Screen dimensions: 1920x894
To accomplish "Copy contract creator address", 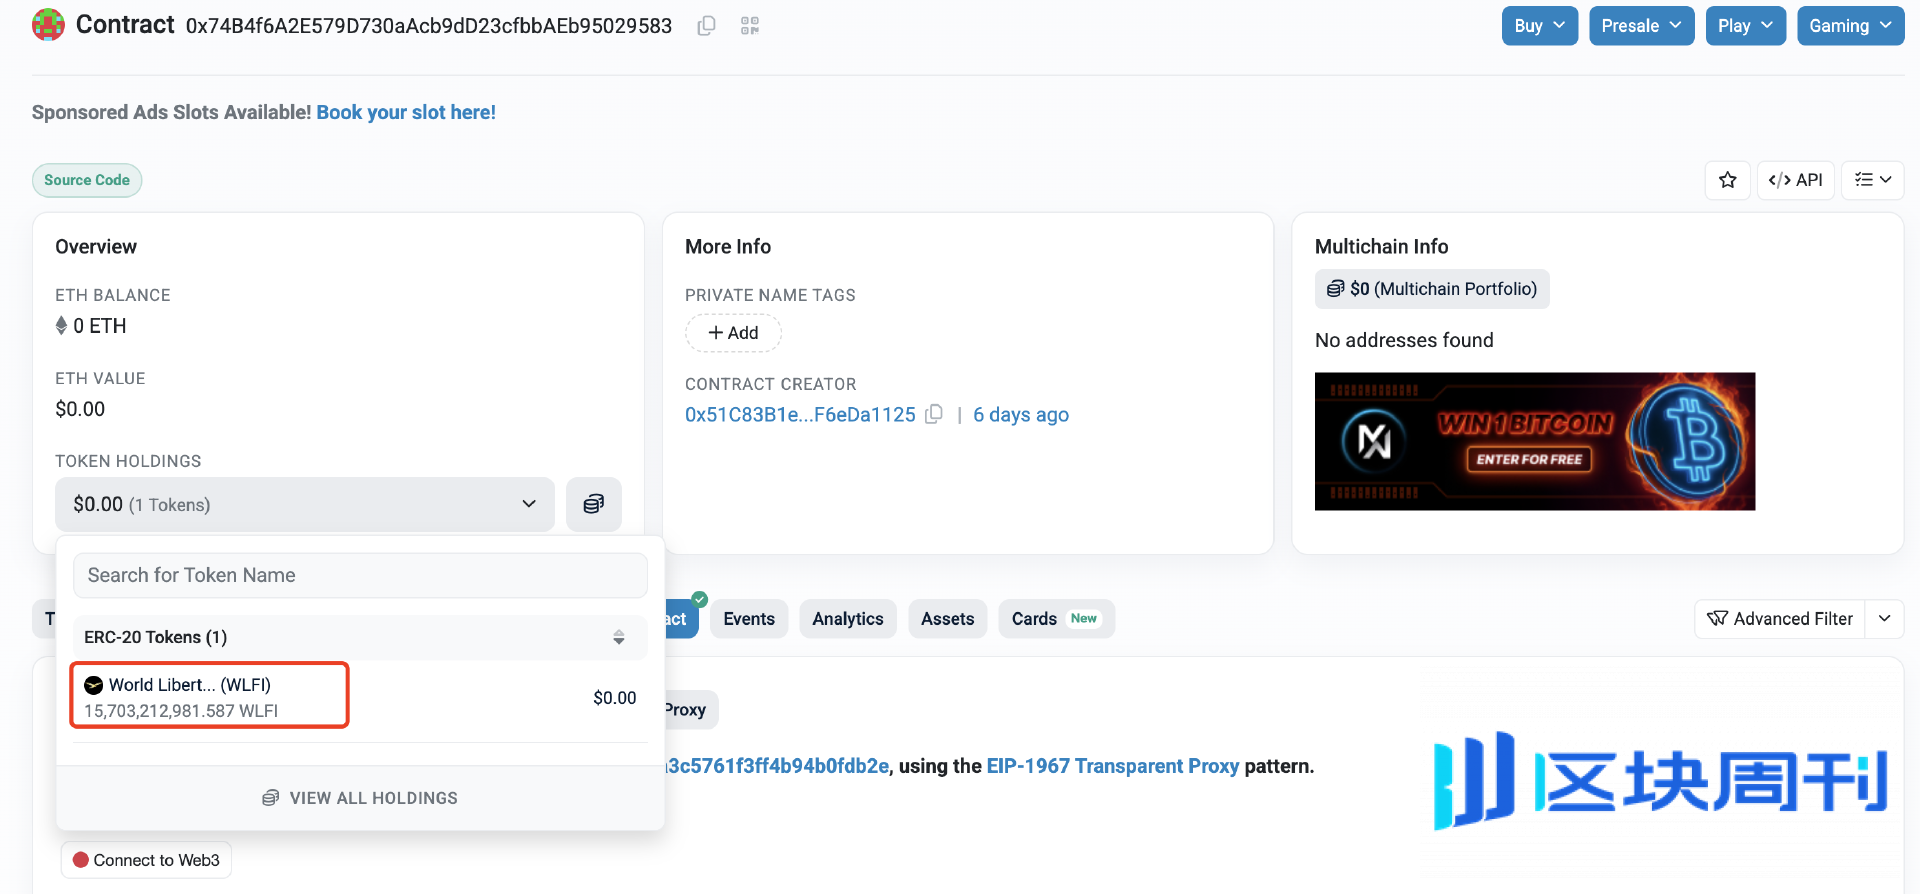I will click(934, 414).
